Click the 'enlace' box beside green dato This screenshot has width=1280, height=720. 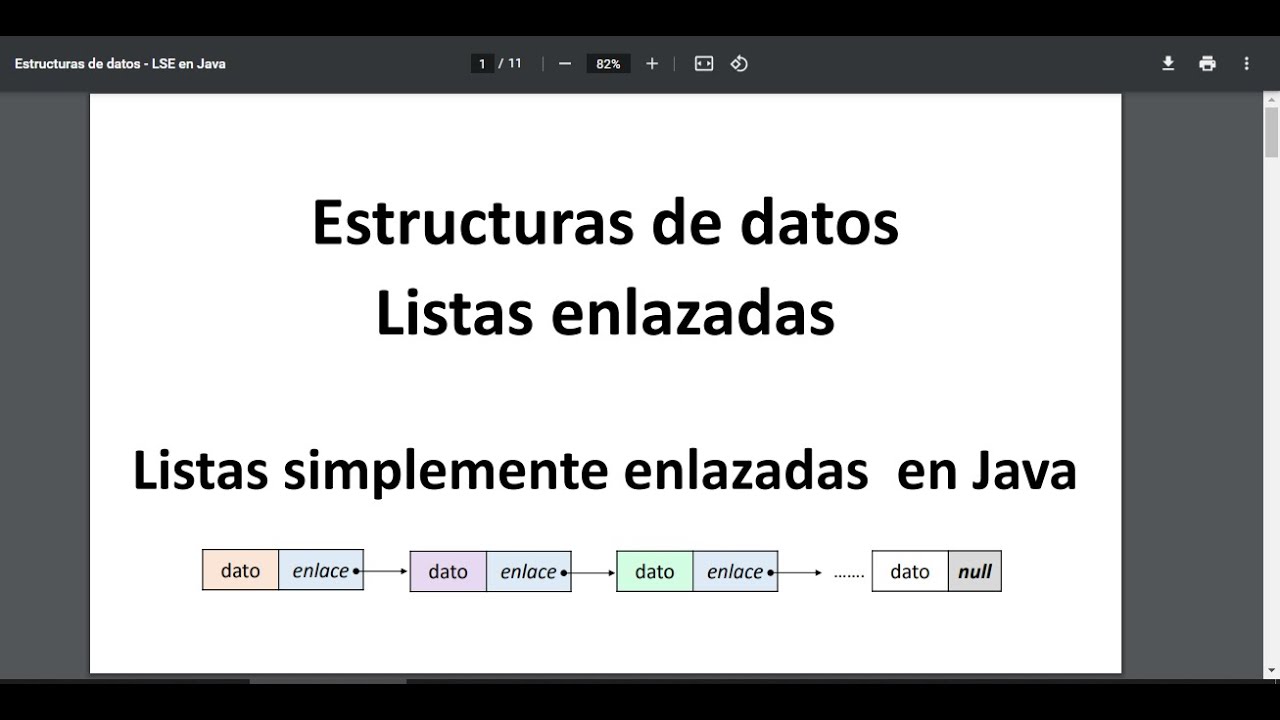coord(735,571)
